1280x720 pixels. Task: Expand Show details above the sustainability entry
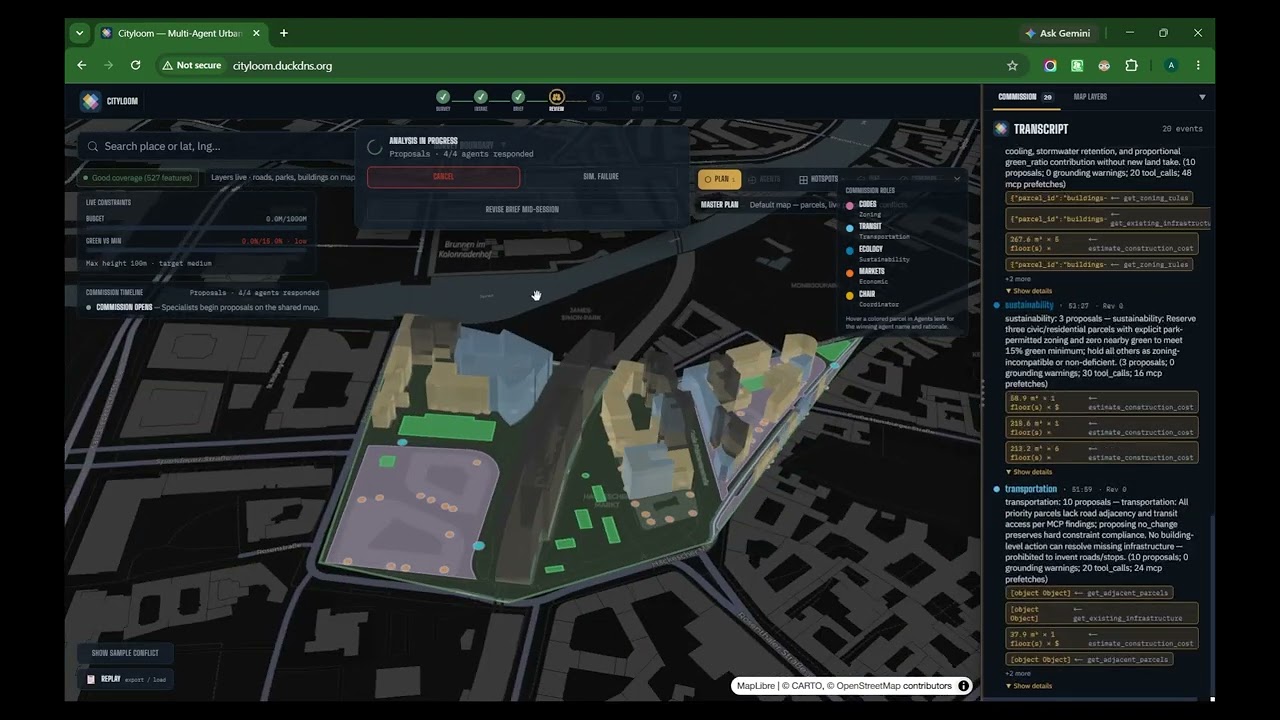(x=1028, y=291)
